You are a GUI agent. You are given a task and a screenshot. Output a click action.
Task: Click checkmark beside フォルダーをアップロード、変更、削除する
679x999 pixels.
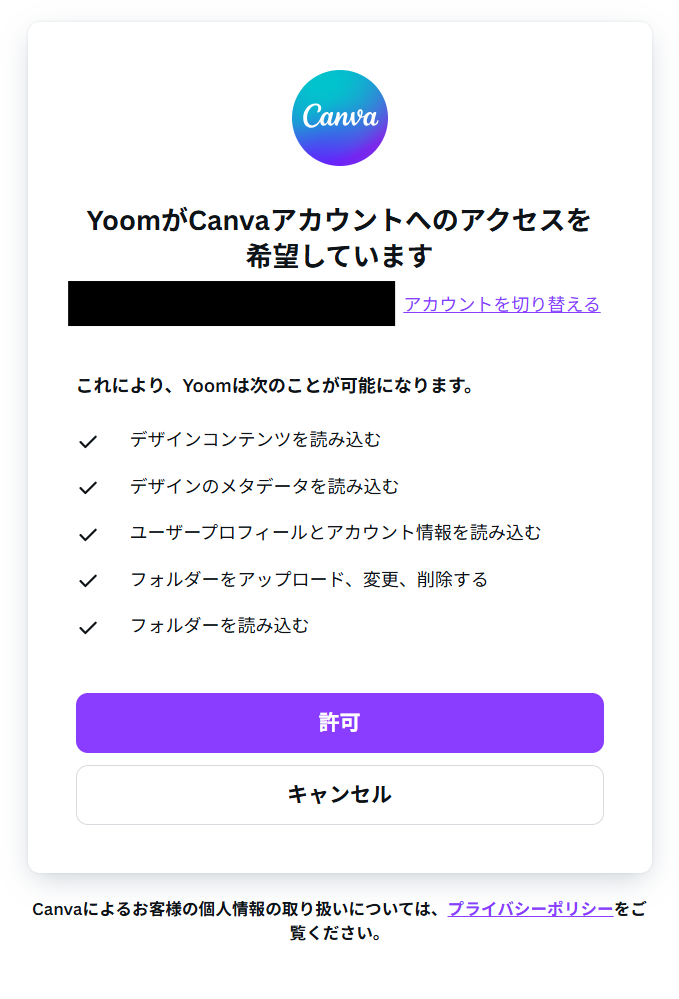coord(88,581)
